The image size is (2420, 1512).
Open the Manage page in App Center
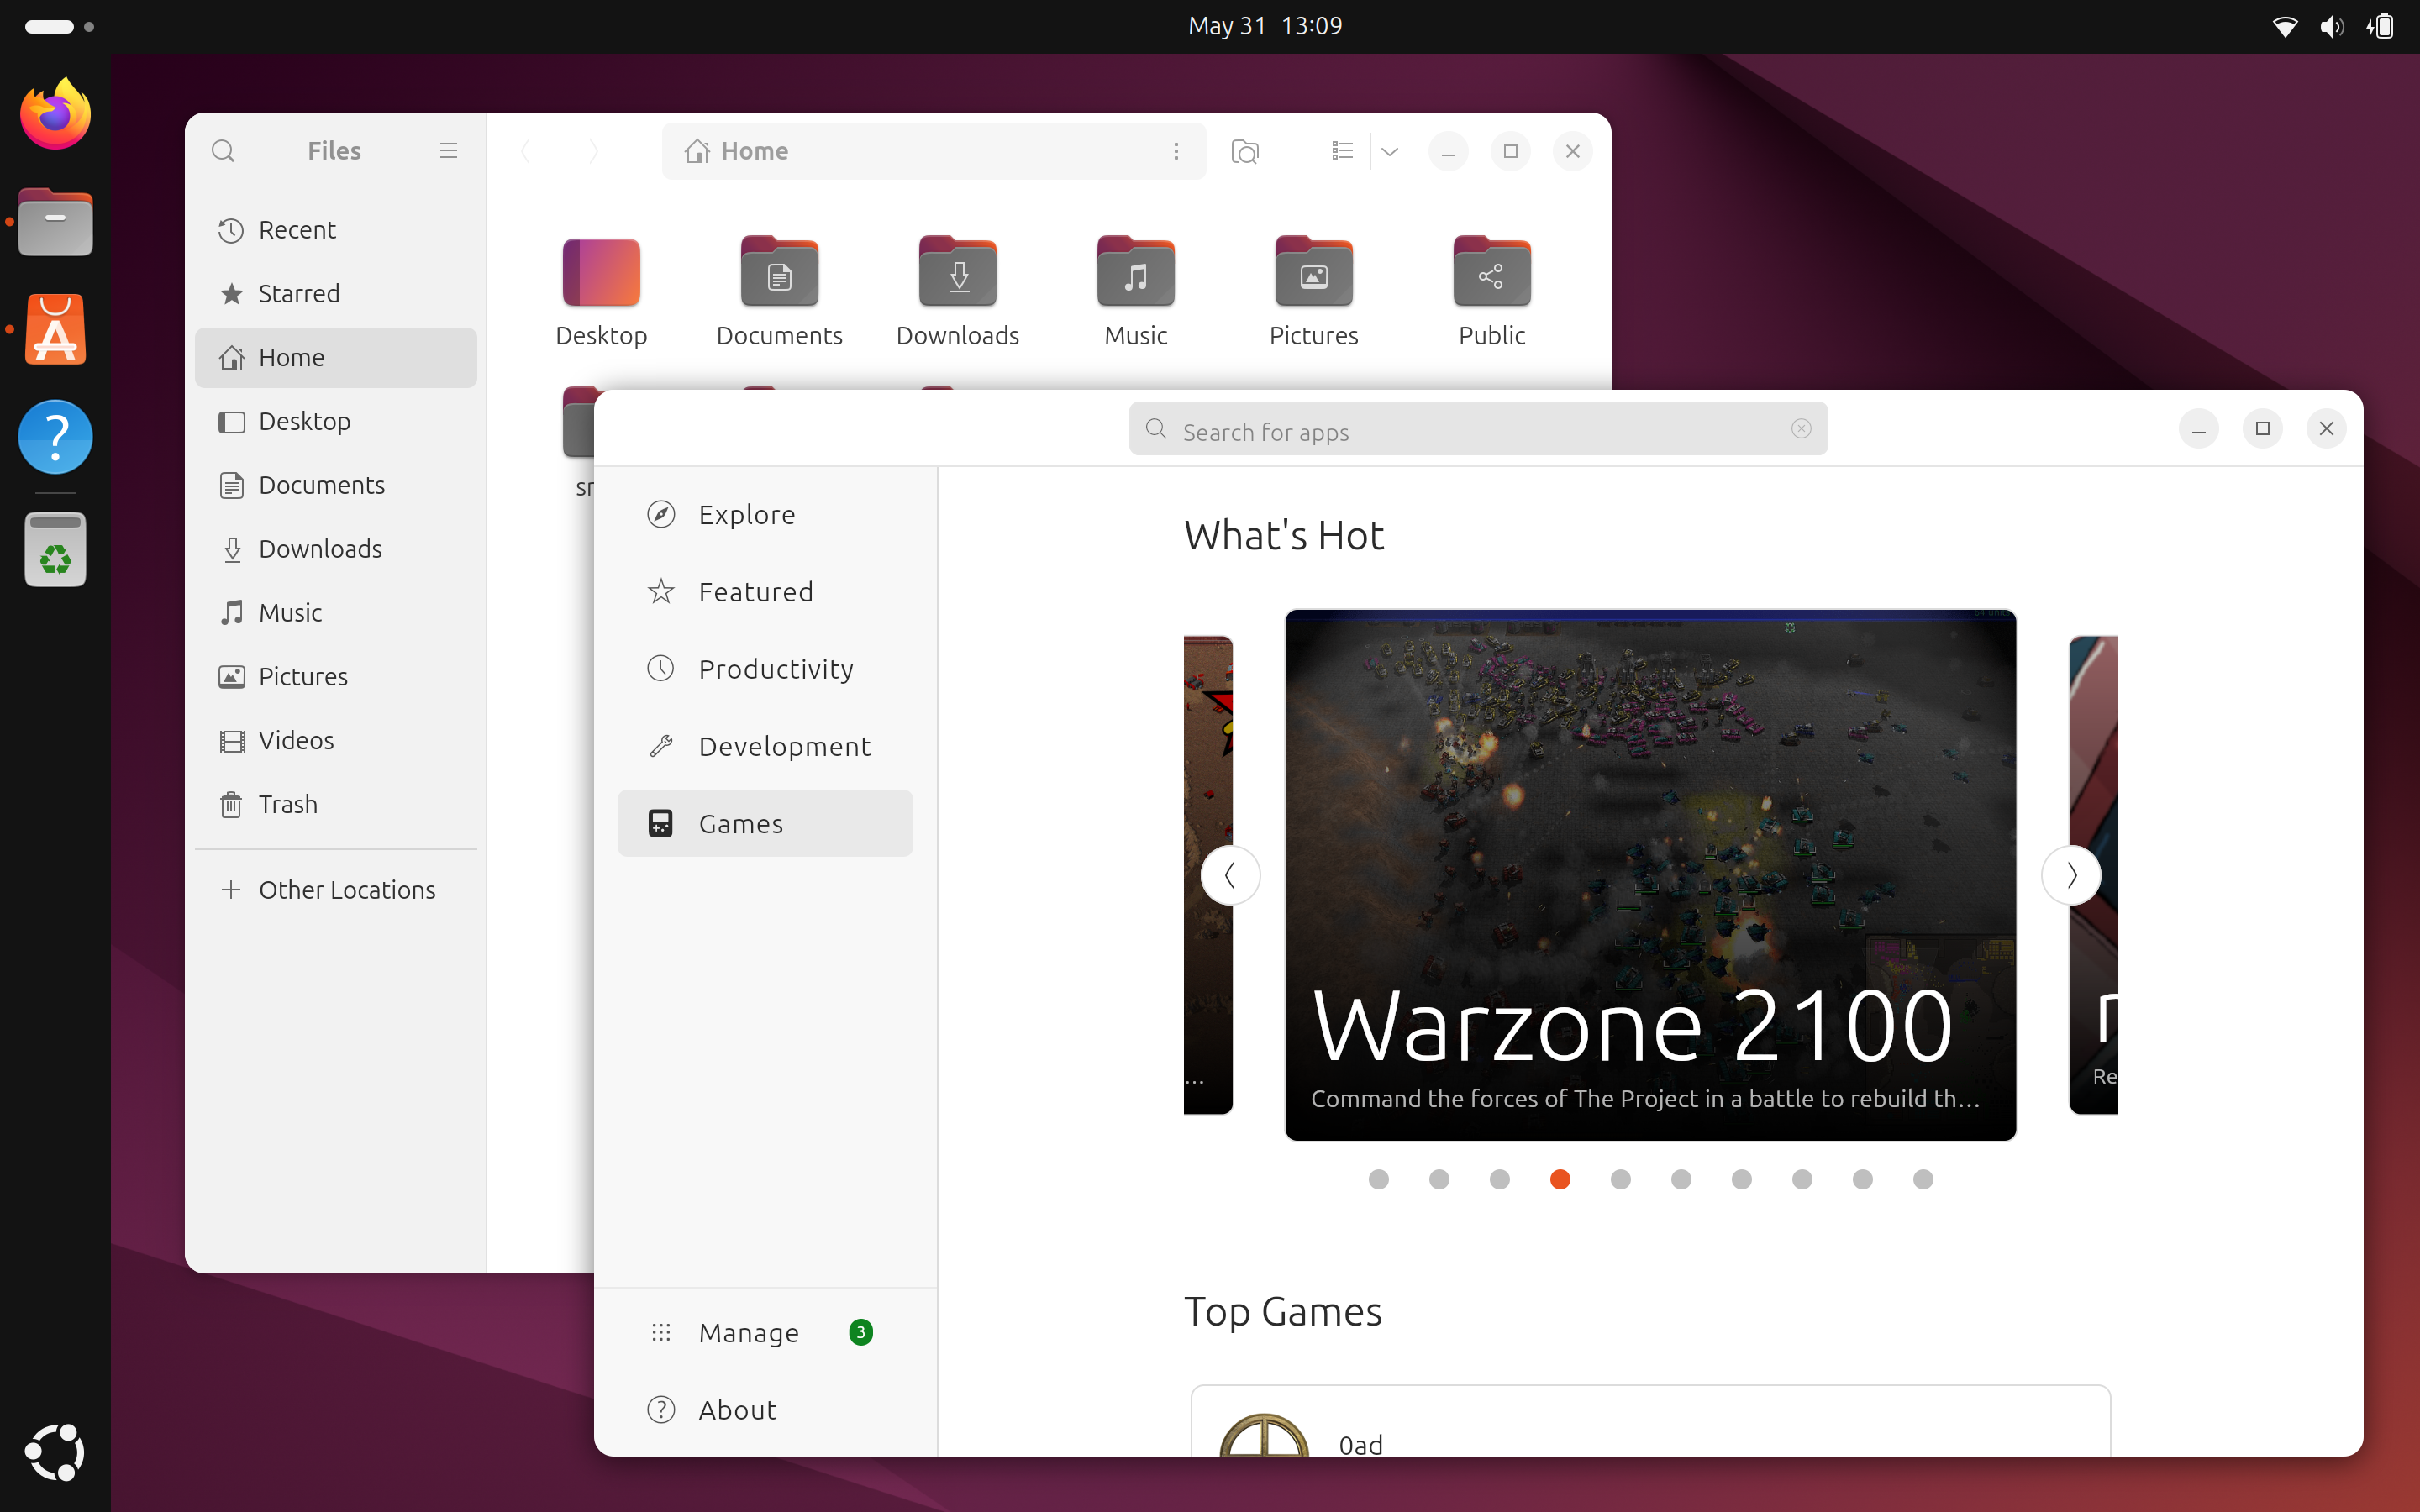[765, 1333]
